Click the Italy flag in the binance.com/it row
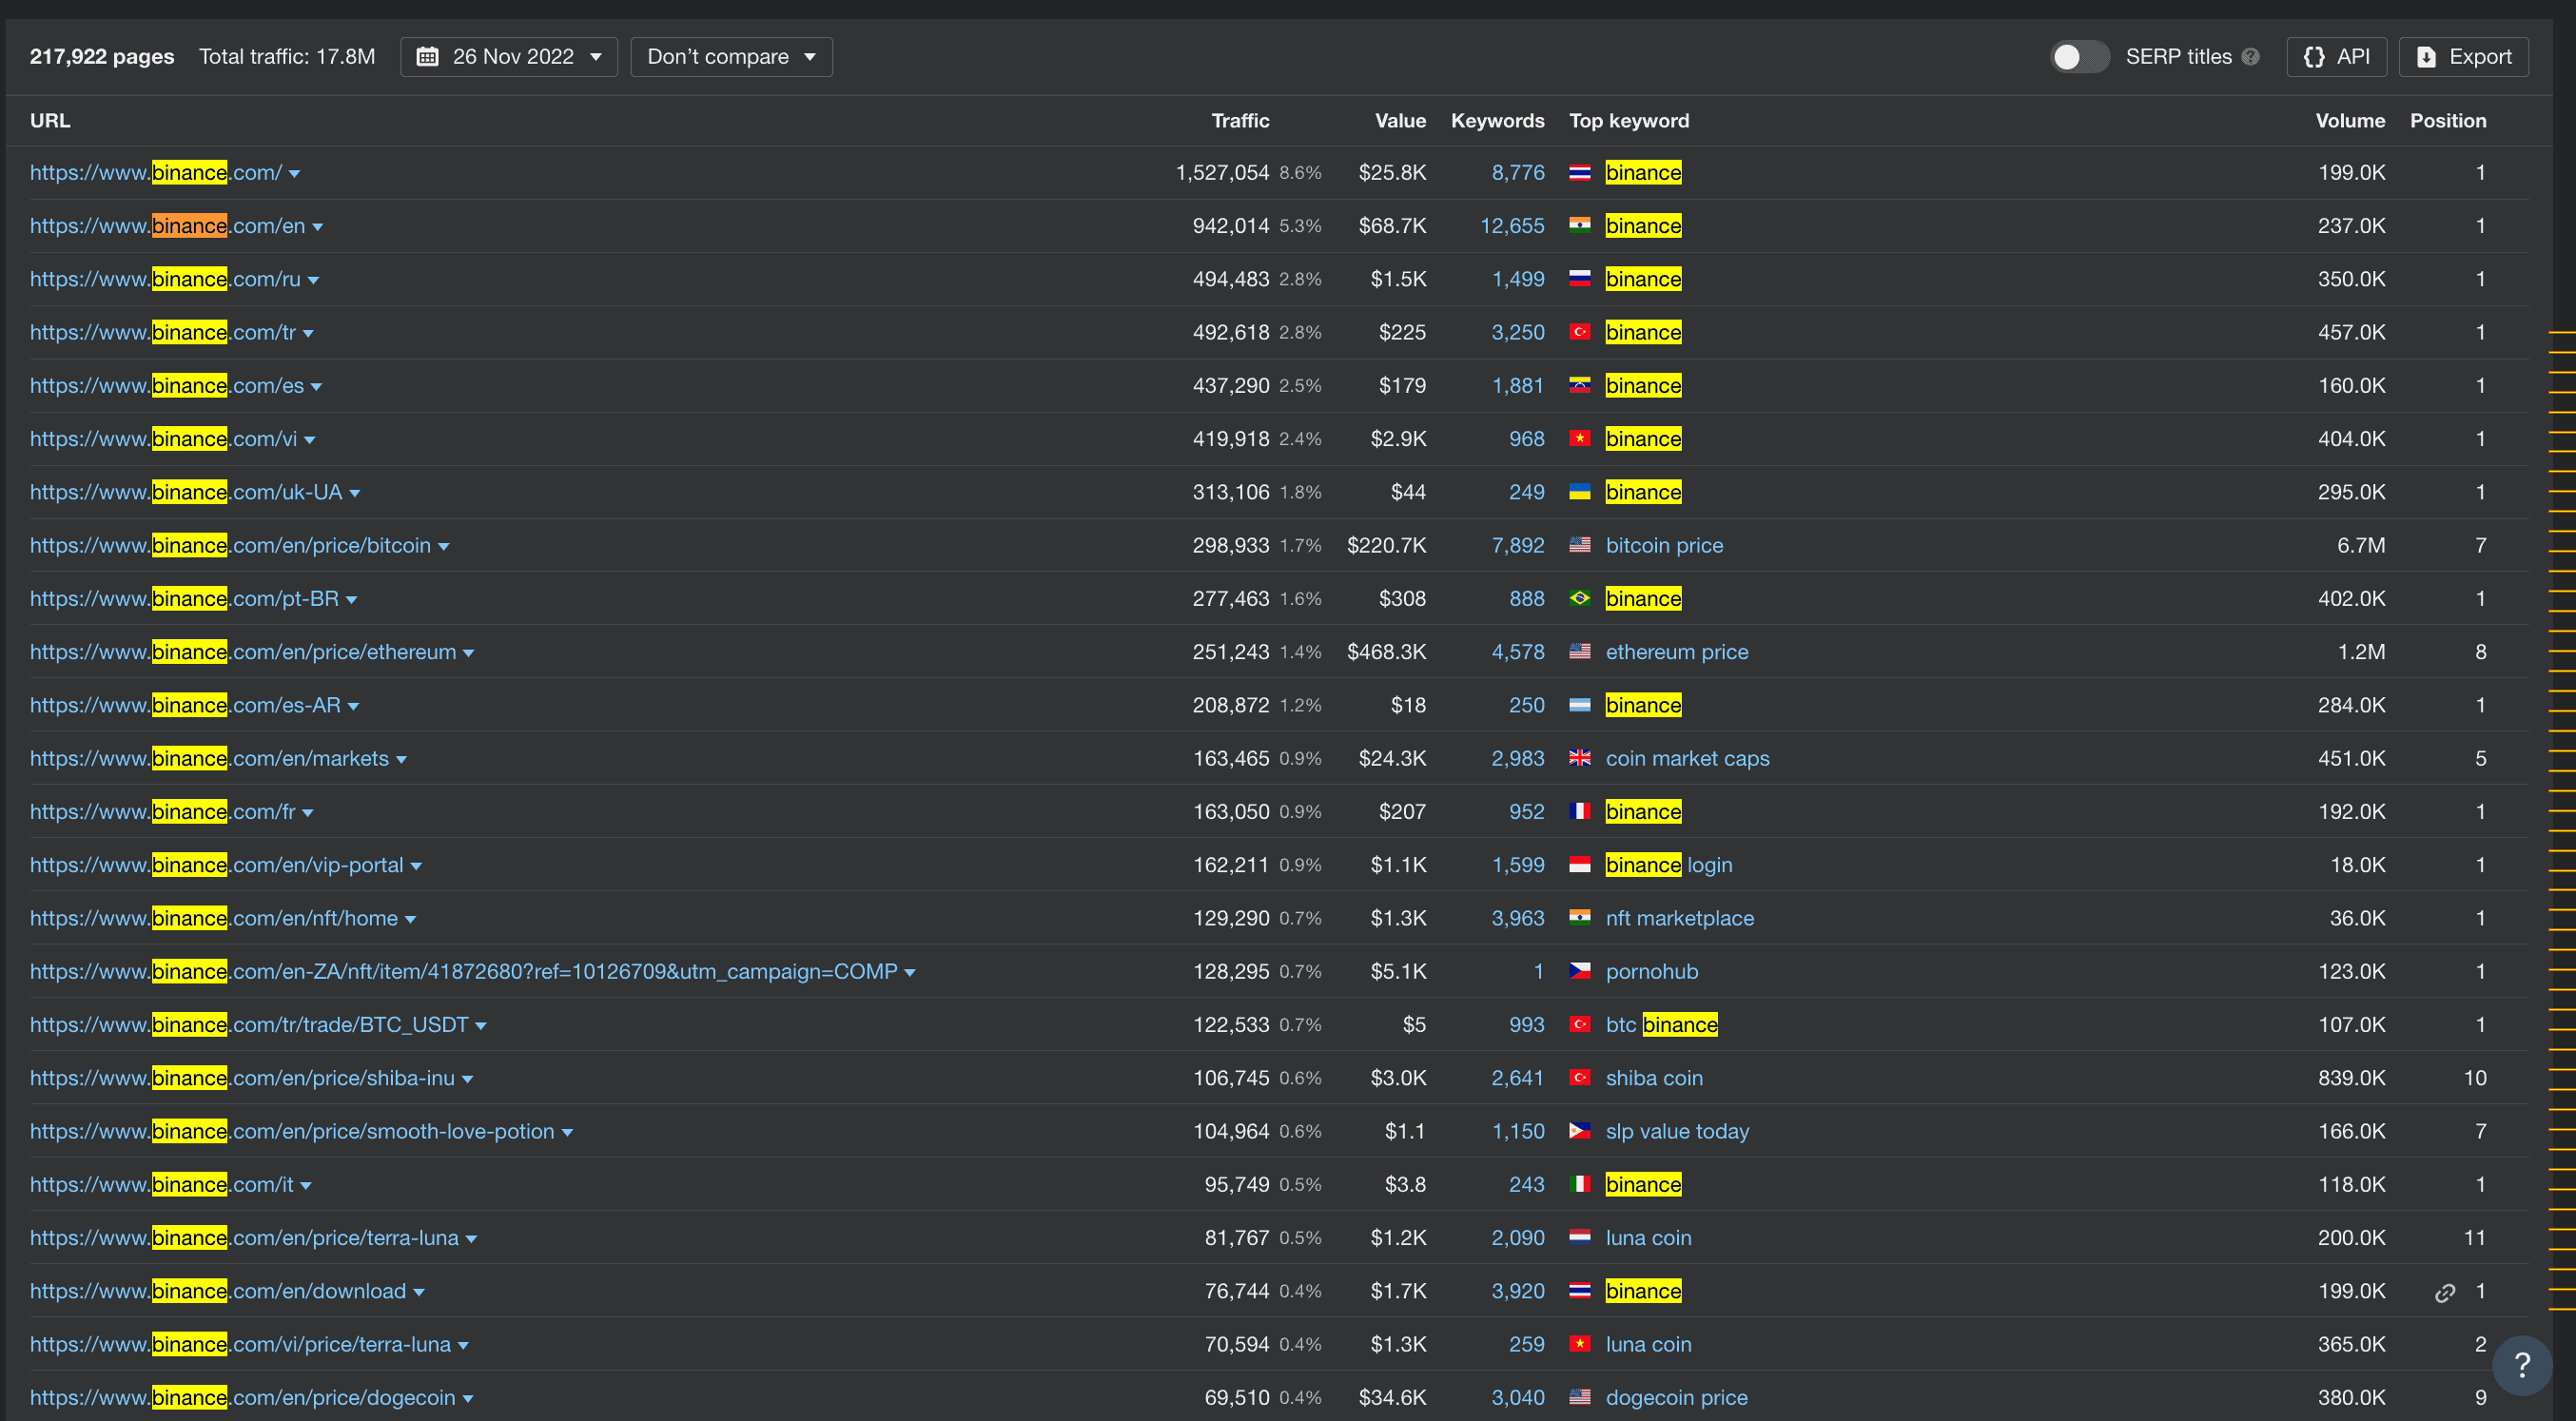 click(x=1579, y=1185)
